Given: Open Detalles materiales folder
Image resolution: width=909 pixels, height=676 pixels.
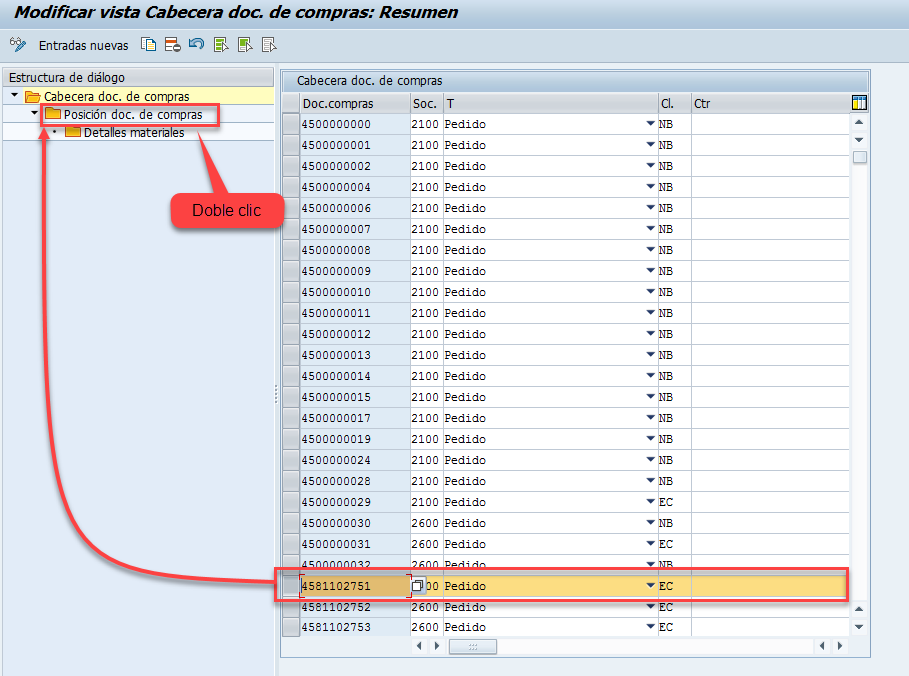Looking at the screenshot, I should 72,132.
